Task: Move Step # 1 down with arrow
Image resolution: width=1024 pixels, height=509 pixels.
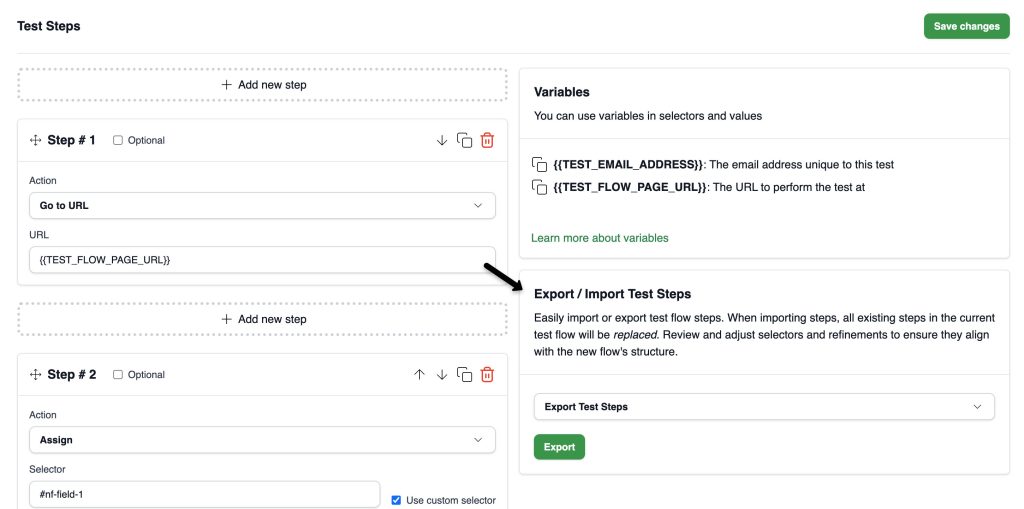Action: point(442,140)
